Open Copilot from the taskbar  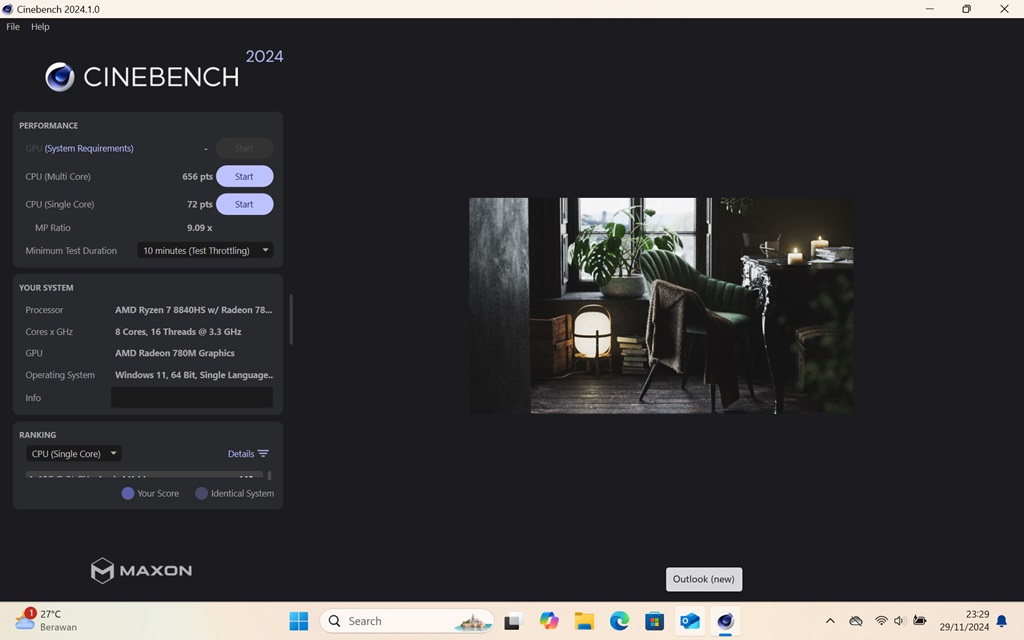click(x=549, y=621)
